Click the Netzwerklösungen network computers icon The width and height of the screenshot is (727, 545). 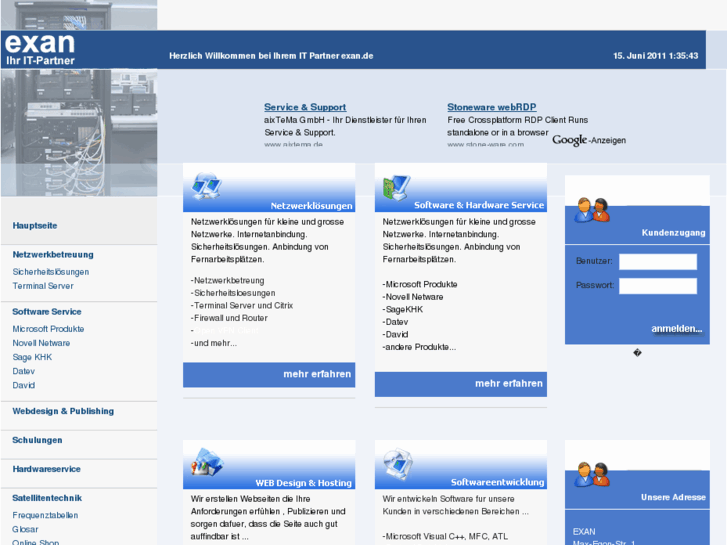pyautogui.click(x=206, y=186)
